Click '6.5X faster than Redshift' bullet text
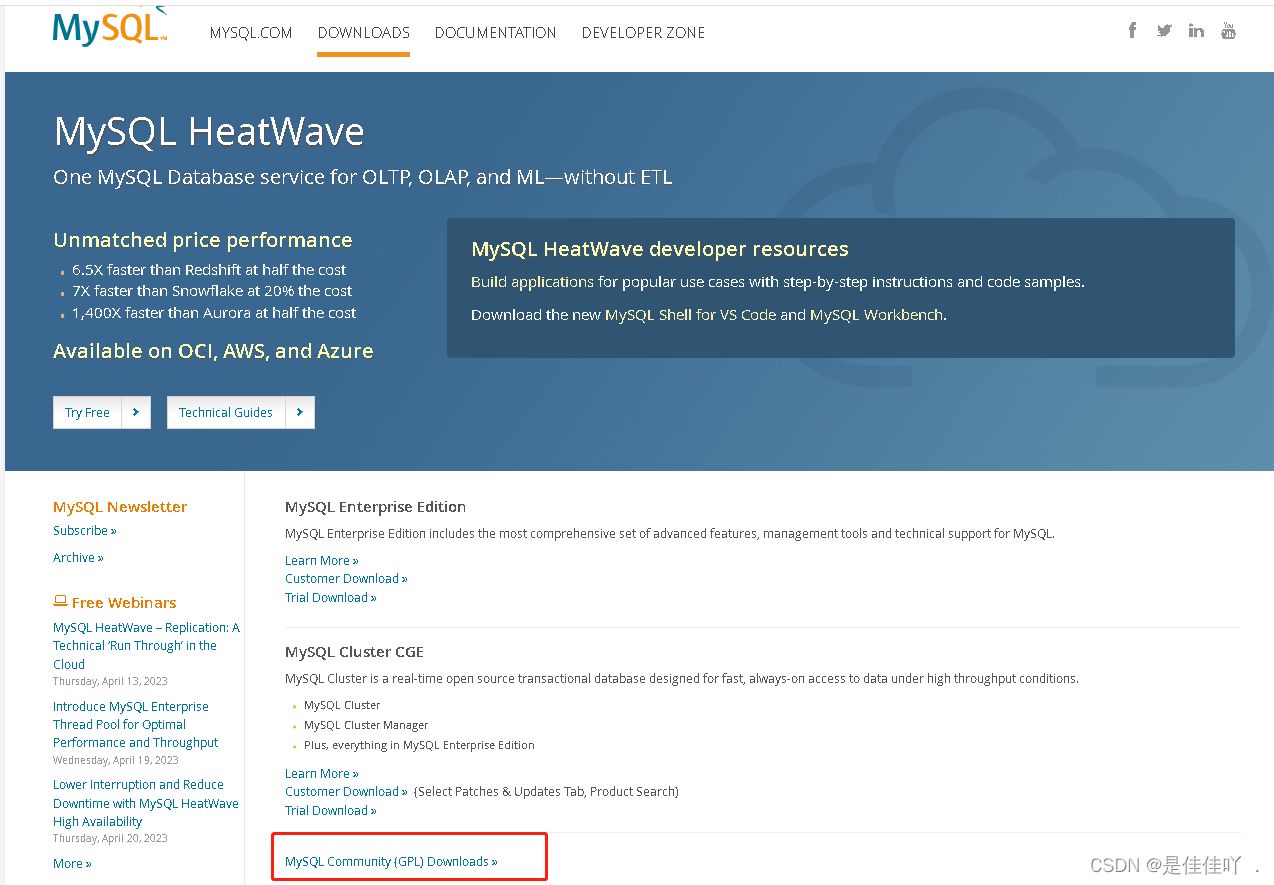The image size is (1274, 885). tap(209, 270)
